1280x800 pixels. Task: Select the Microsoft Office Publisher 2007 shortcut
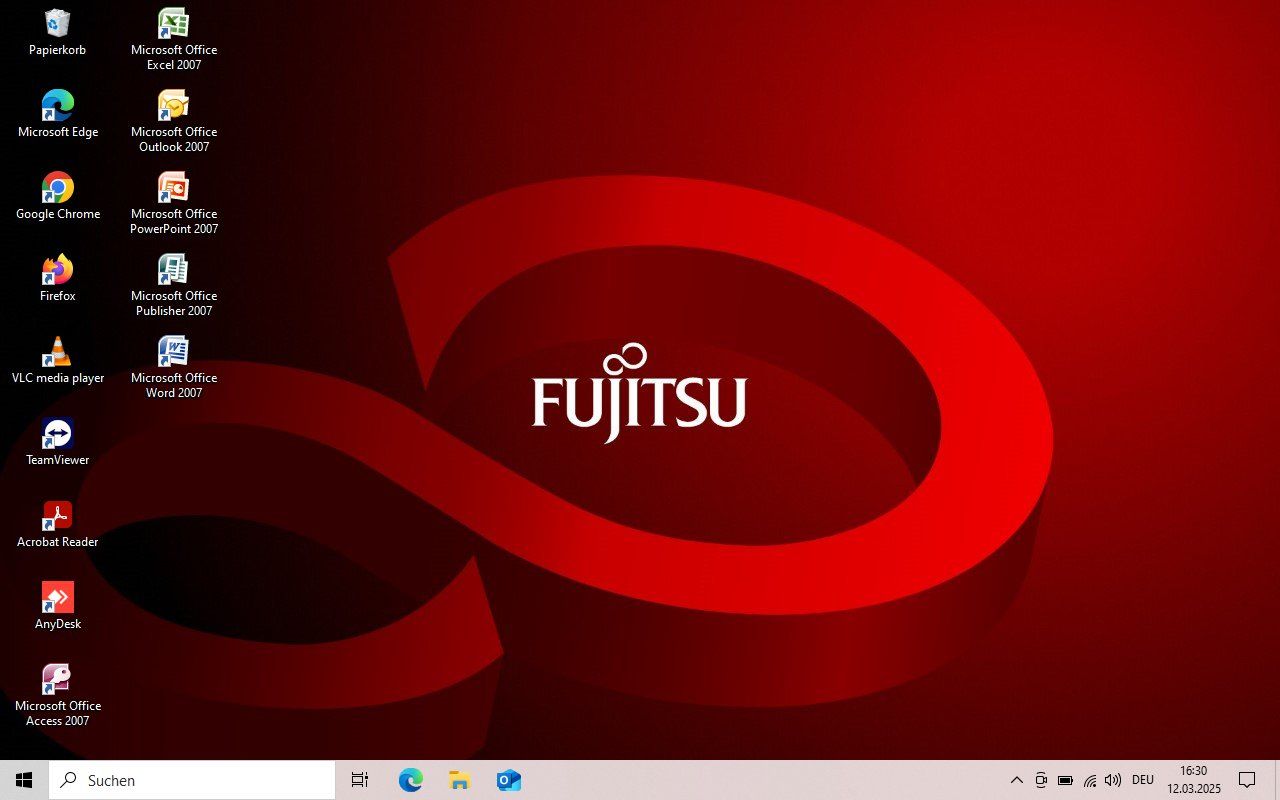pos(174,285)
